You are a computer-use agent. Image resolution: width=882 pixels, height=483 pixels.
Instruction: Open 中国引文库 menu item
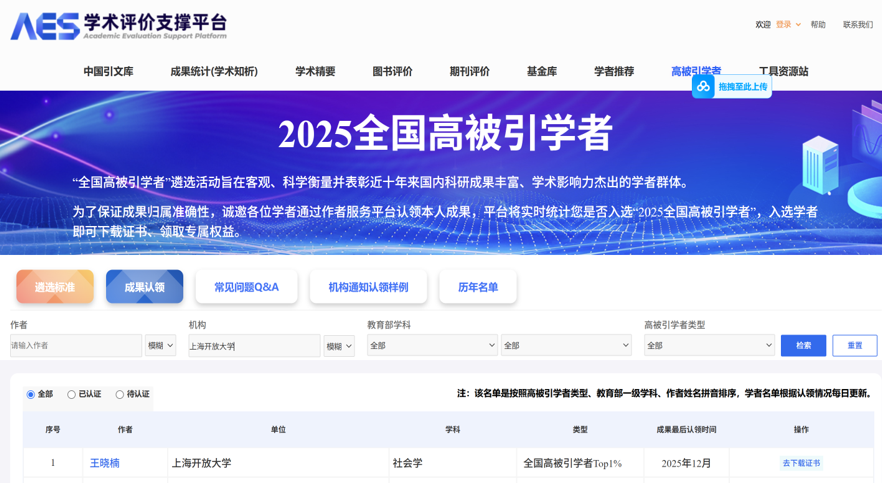108,71
